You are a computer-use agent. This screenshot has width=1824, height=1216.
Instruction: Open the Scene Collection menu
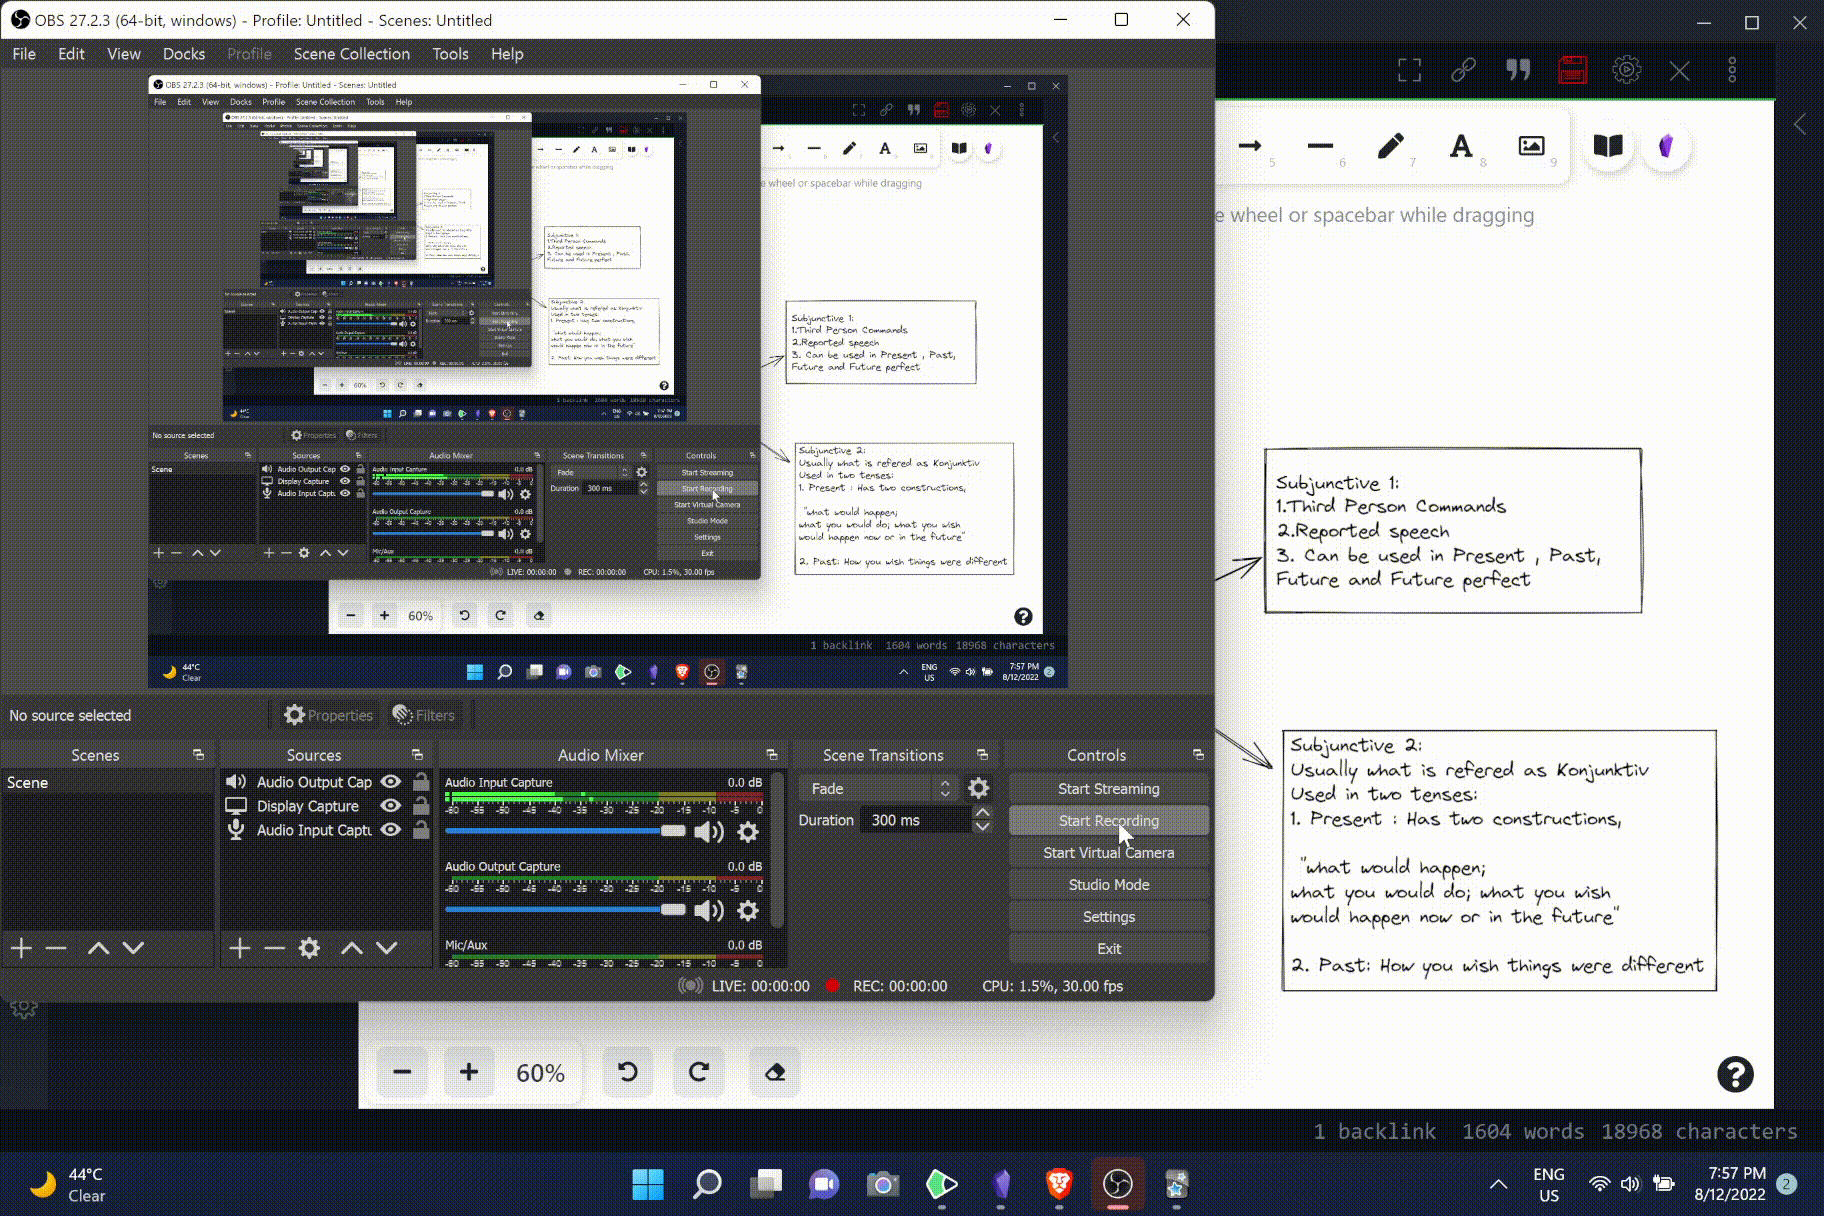[351, 53]
